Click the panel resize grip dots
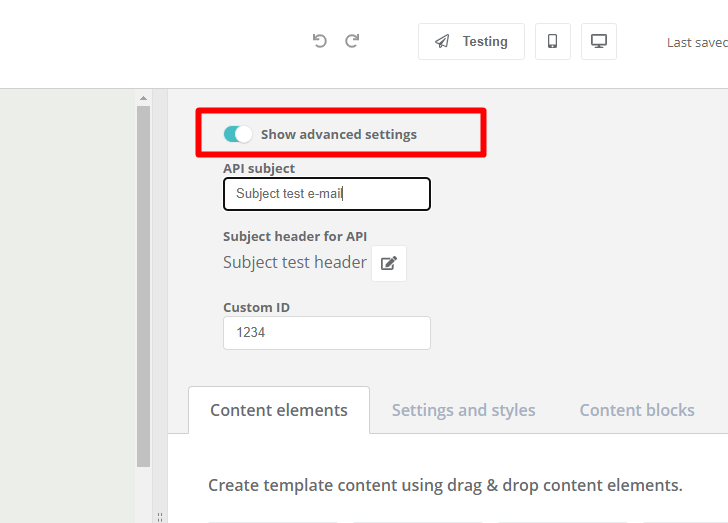Image resolution: width=728 pixels, height=523 pixels. point(160,517)
